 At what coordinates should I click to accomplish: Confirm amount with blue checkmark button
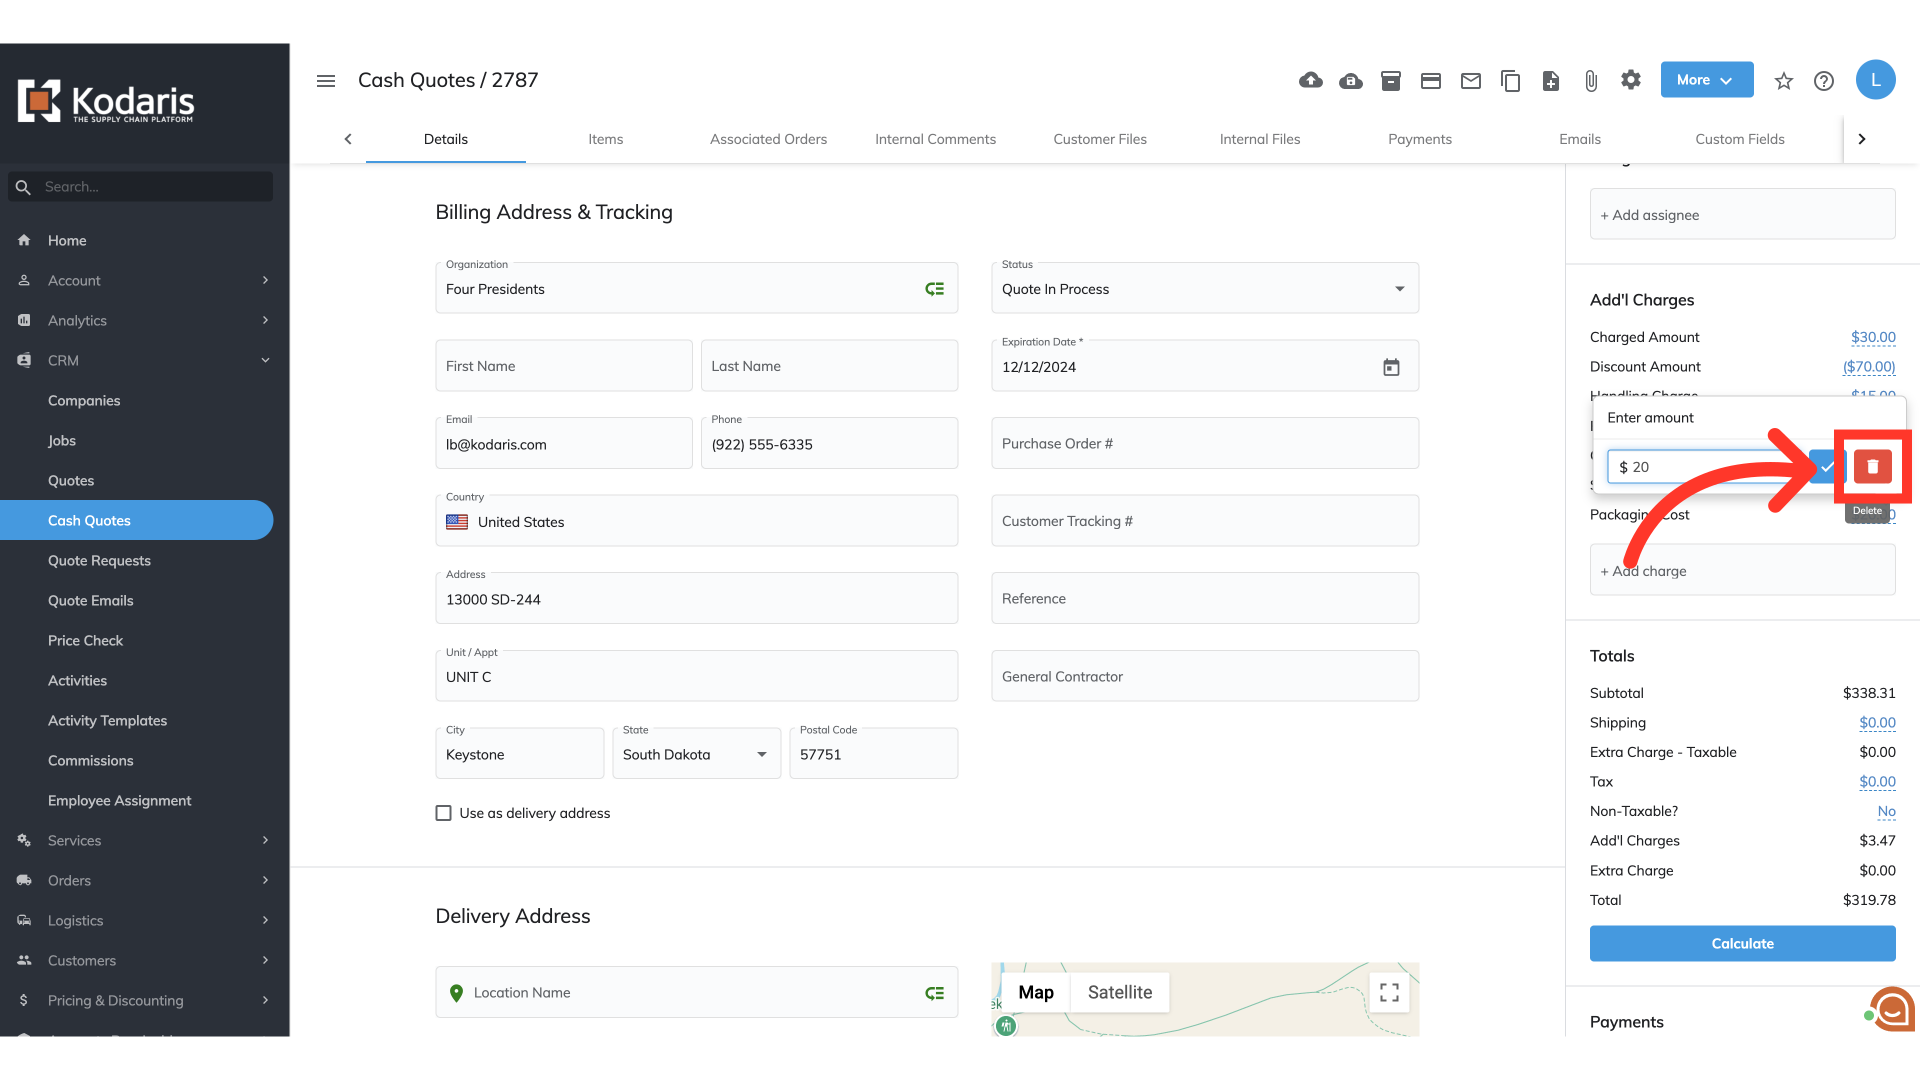(x=1826, y=466)
